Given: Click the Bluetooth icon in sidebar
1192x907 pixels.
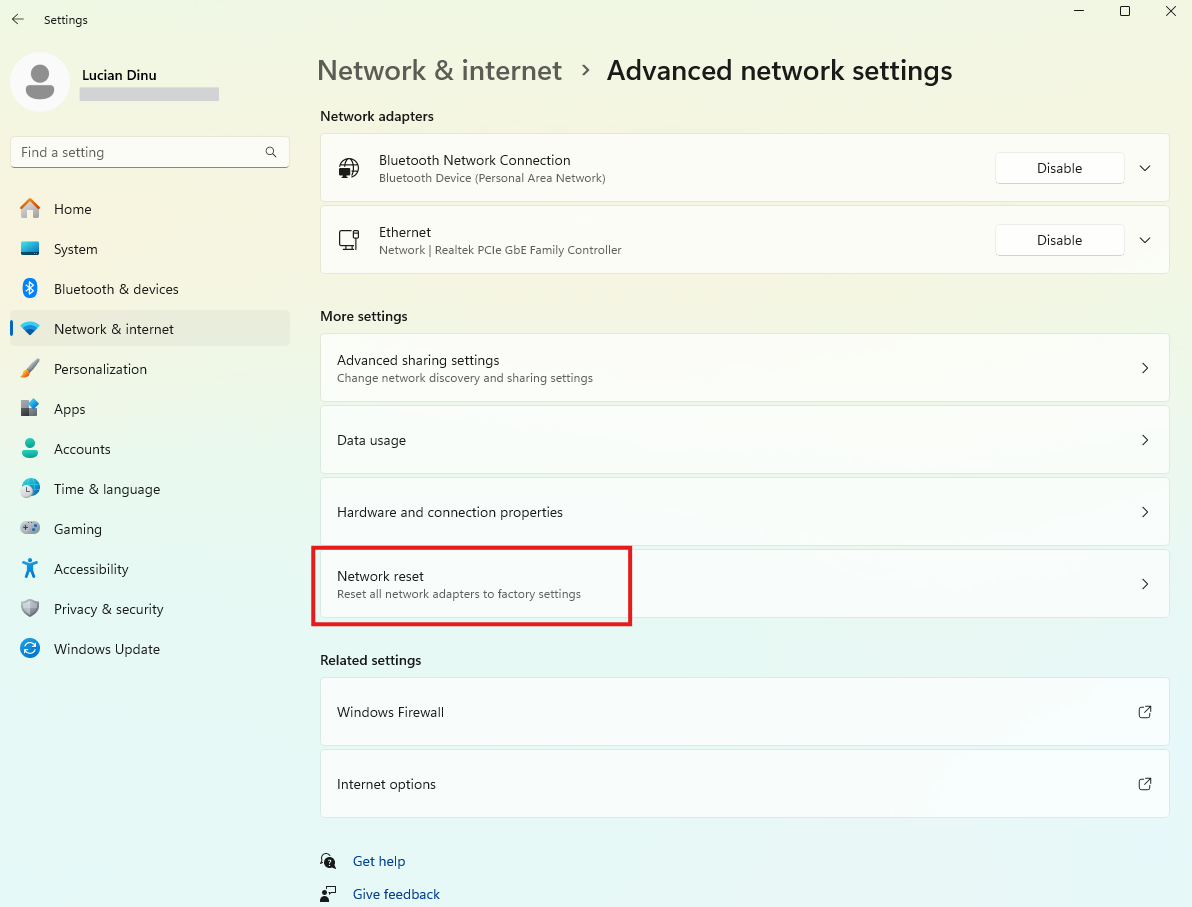Looking at the screenshot, I should (30, 288).
